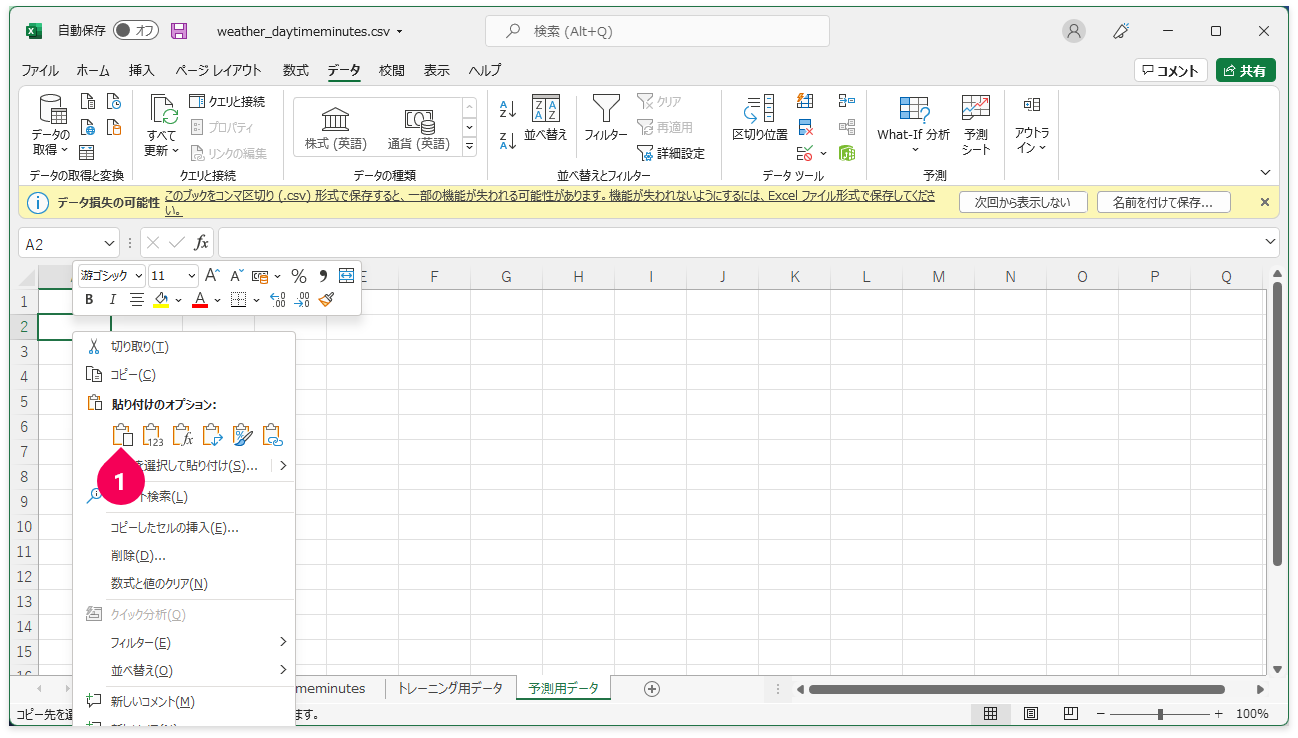Click the zoom slider in the status bar

pyautogui.click(x=1160, y=714)
